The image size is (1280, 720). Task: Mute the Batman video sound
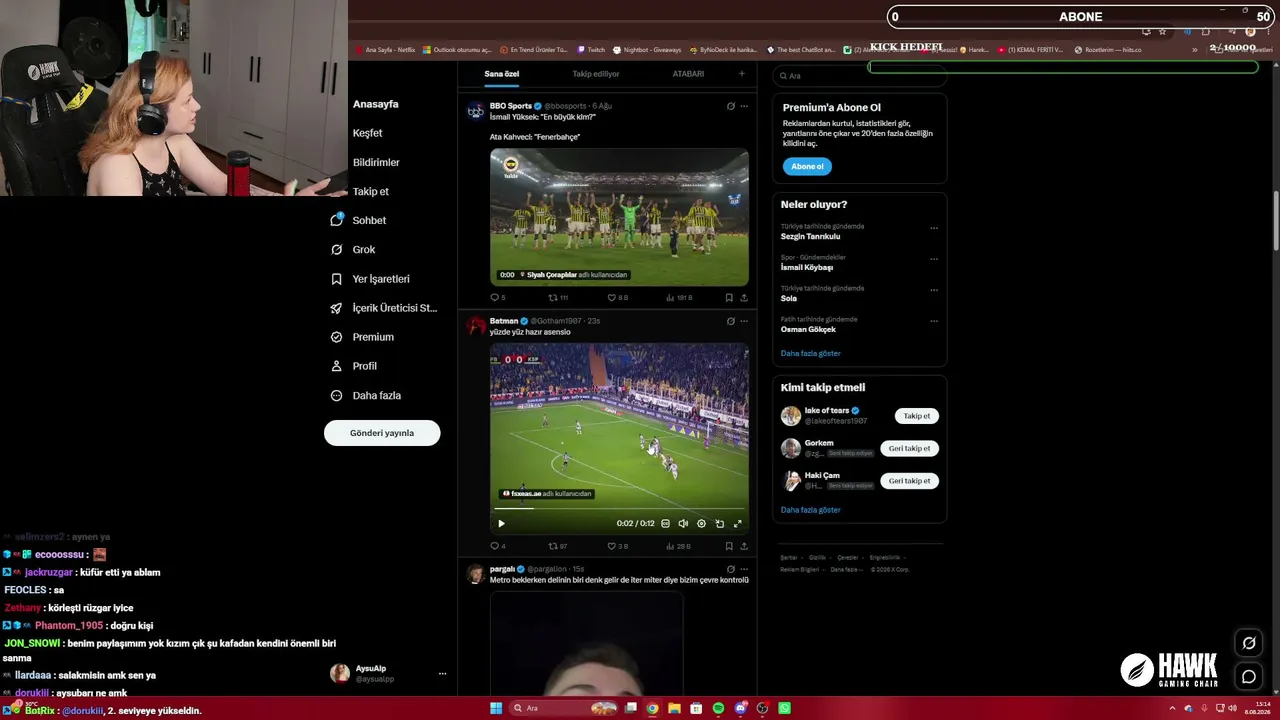(x=683, y=523)
